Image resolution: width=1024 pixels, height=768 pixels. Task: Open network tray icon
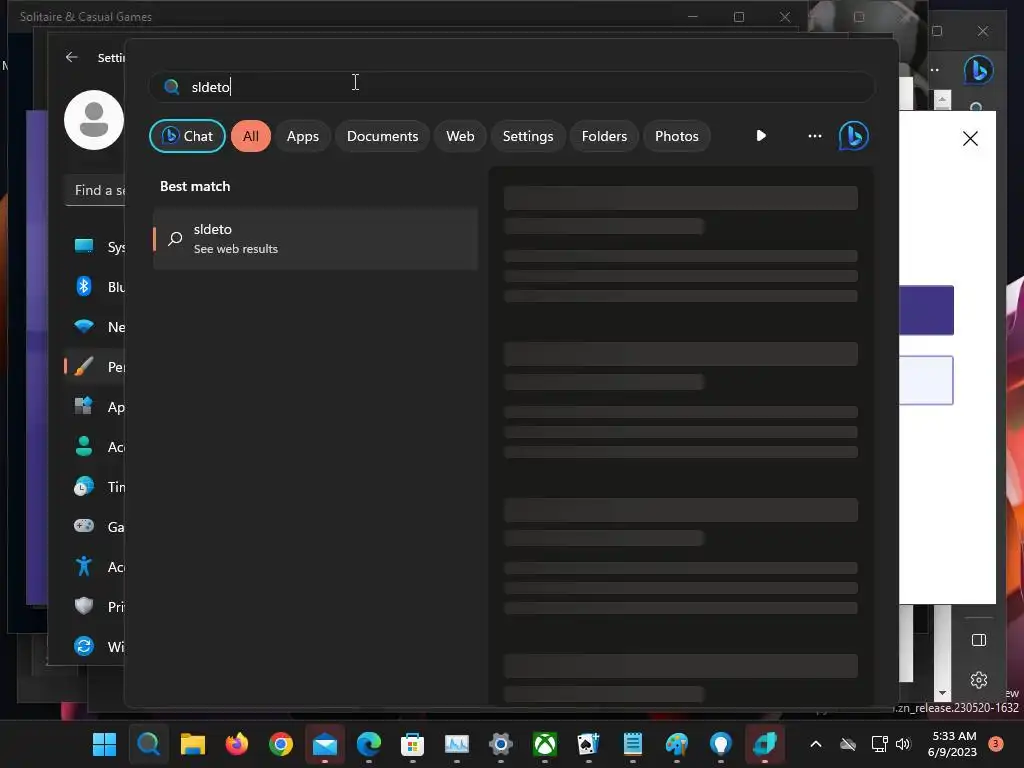[x=879, y=744]
